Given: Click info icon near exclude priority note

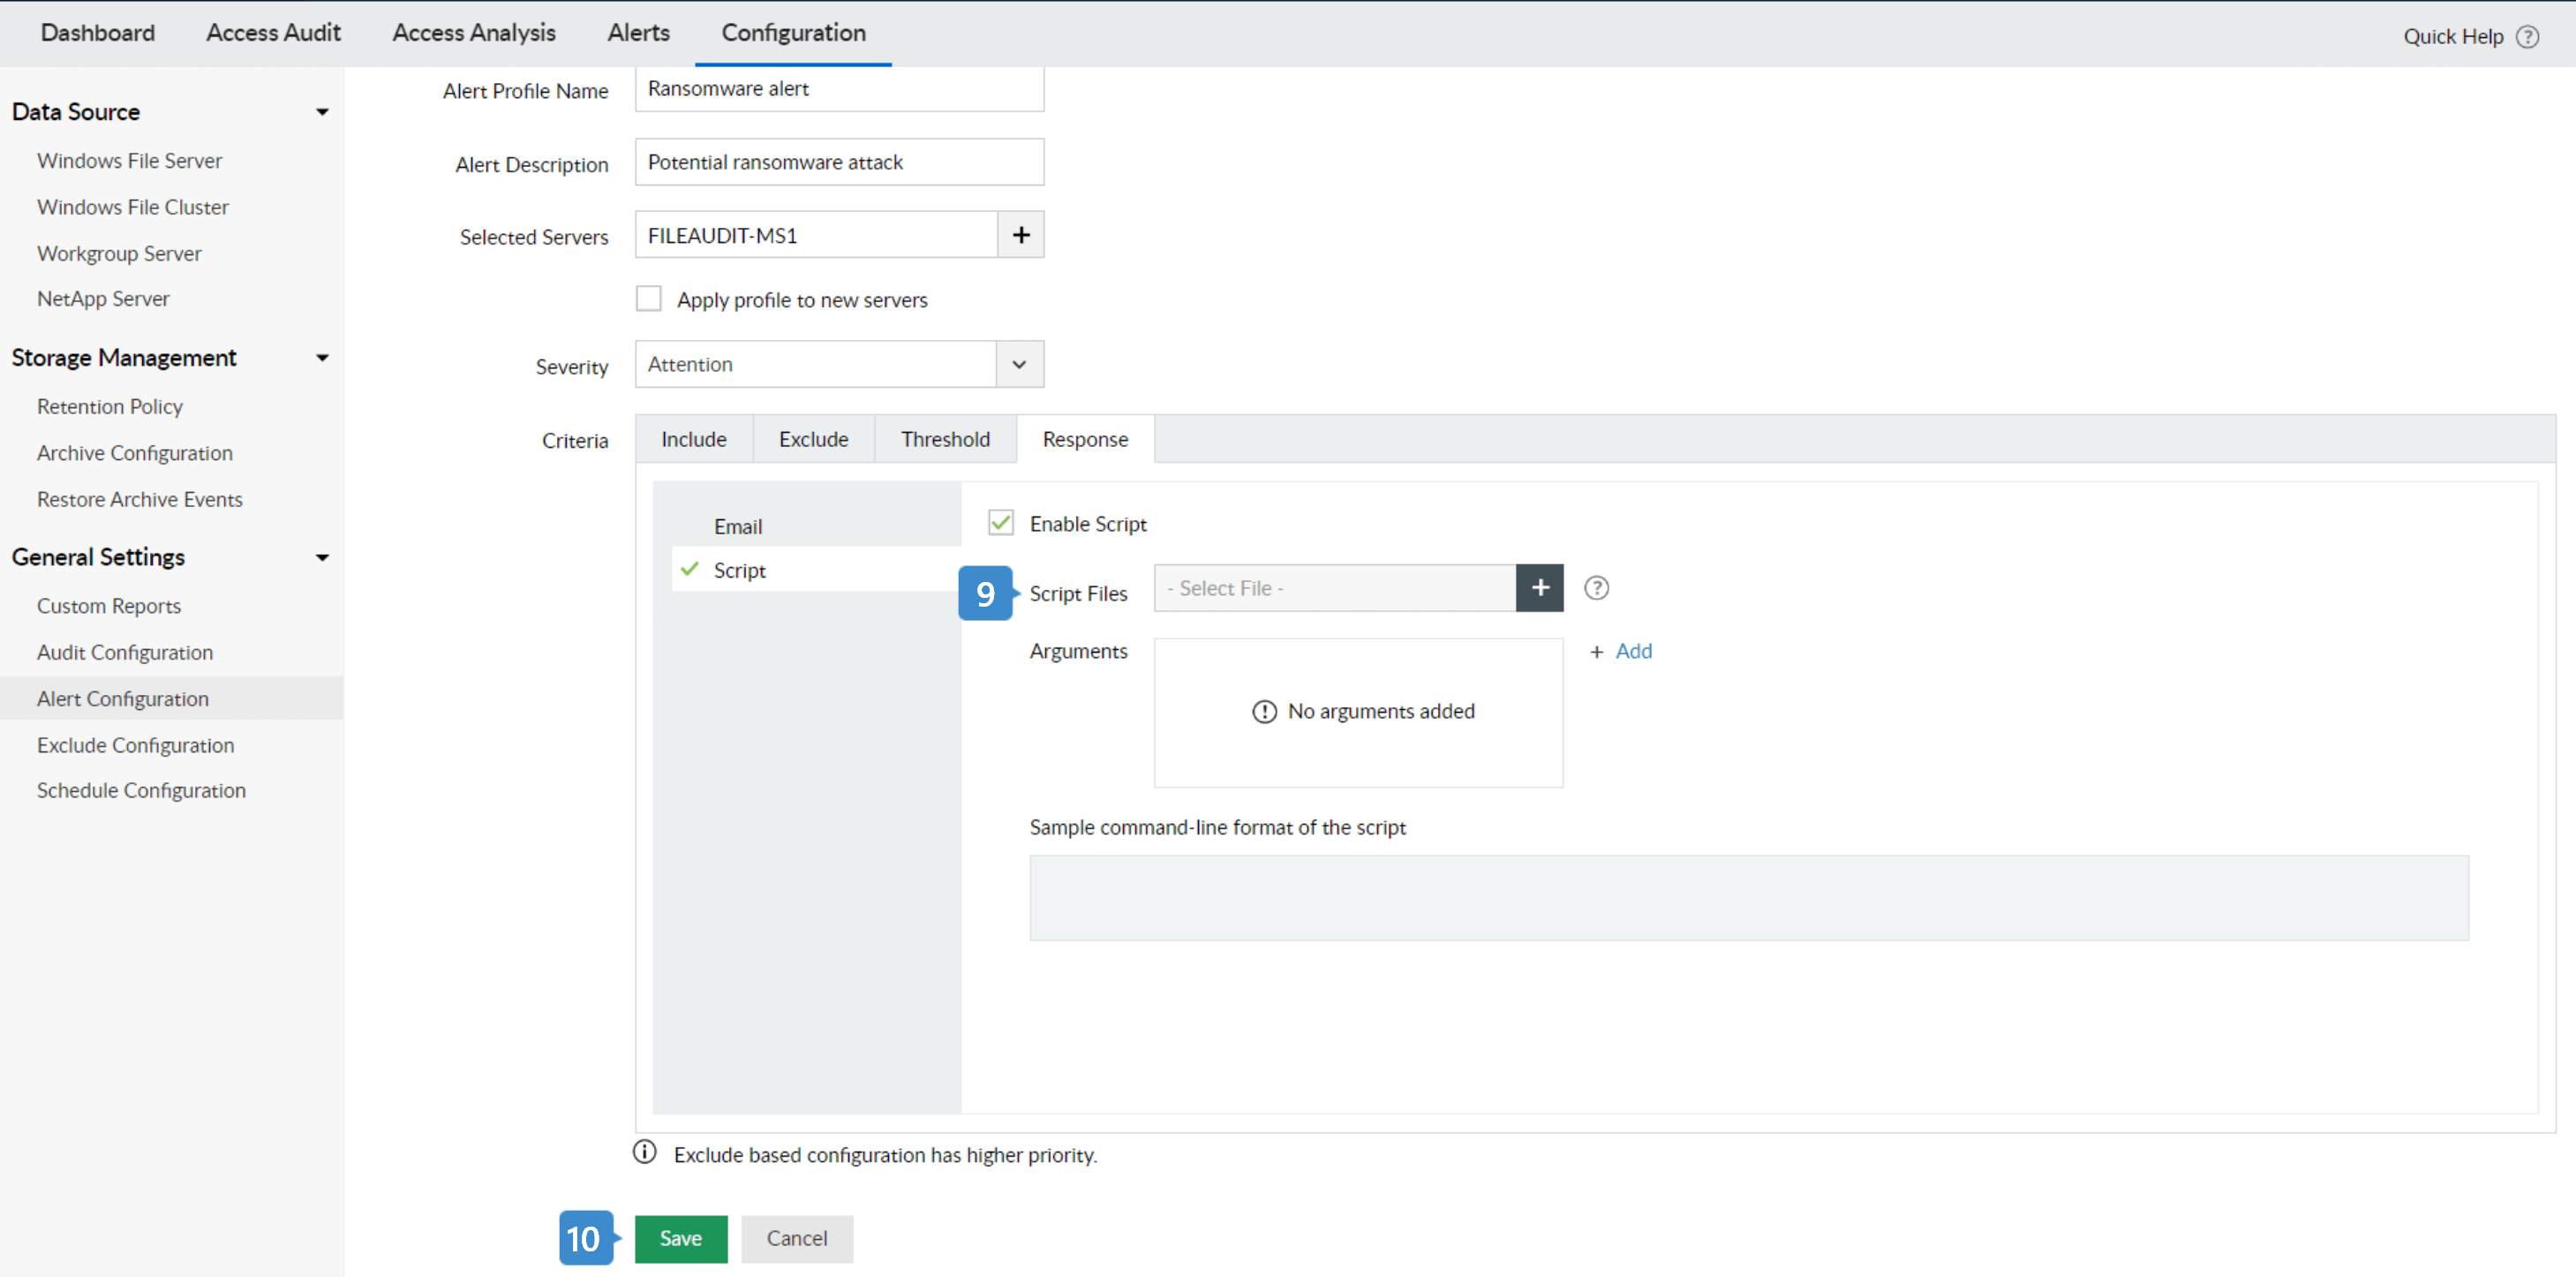Looking at the screenshot, I should click(645, 1152).
